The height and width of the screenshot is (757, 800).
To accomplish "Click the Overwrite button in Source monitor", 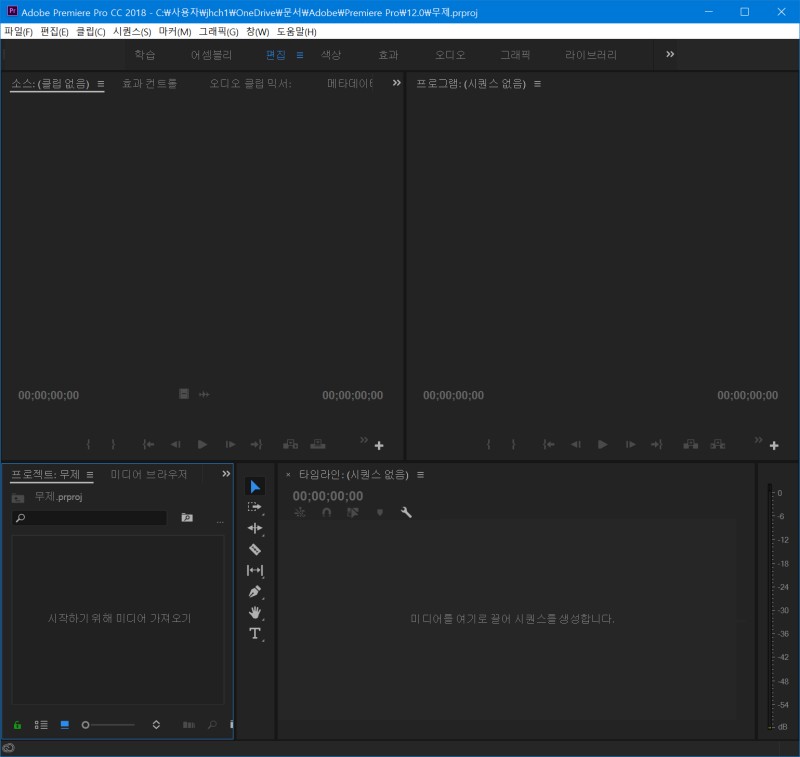I will tap(317, 444).
